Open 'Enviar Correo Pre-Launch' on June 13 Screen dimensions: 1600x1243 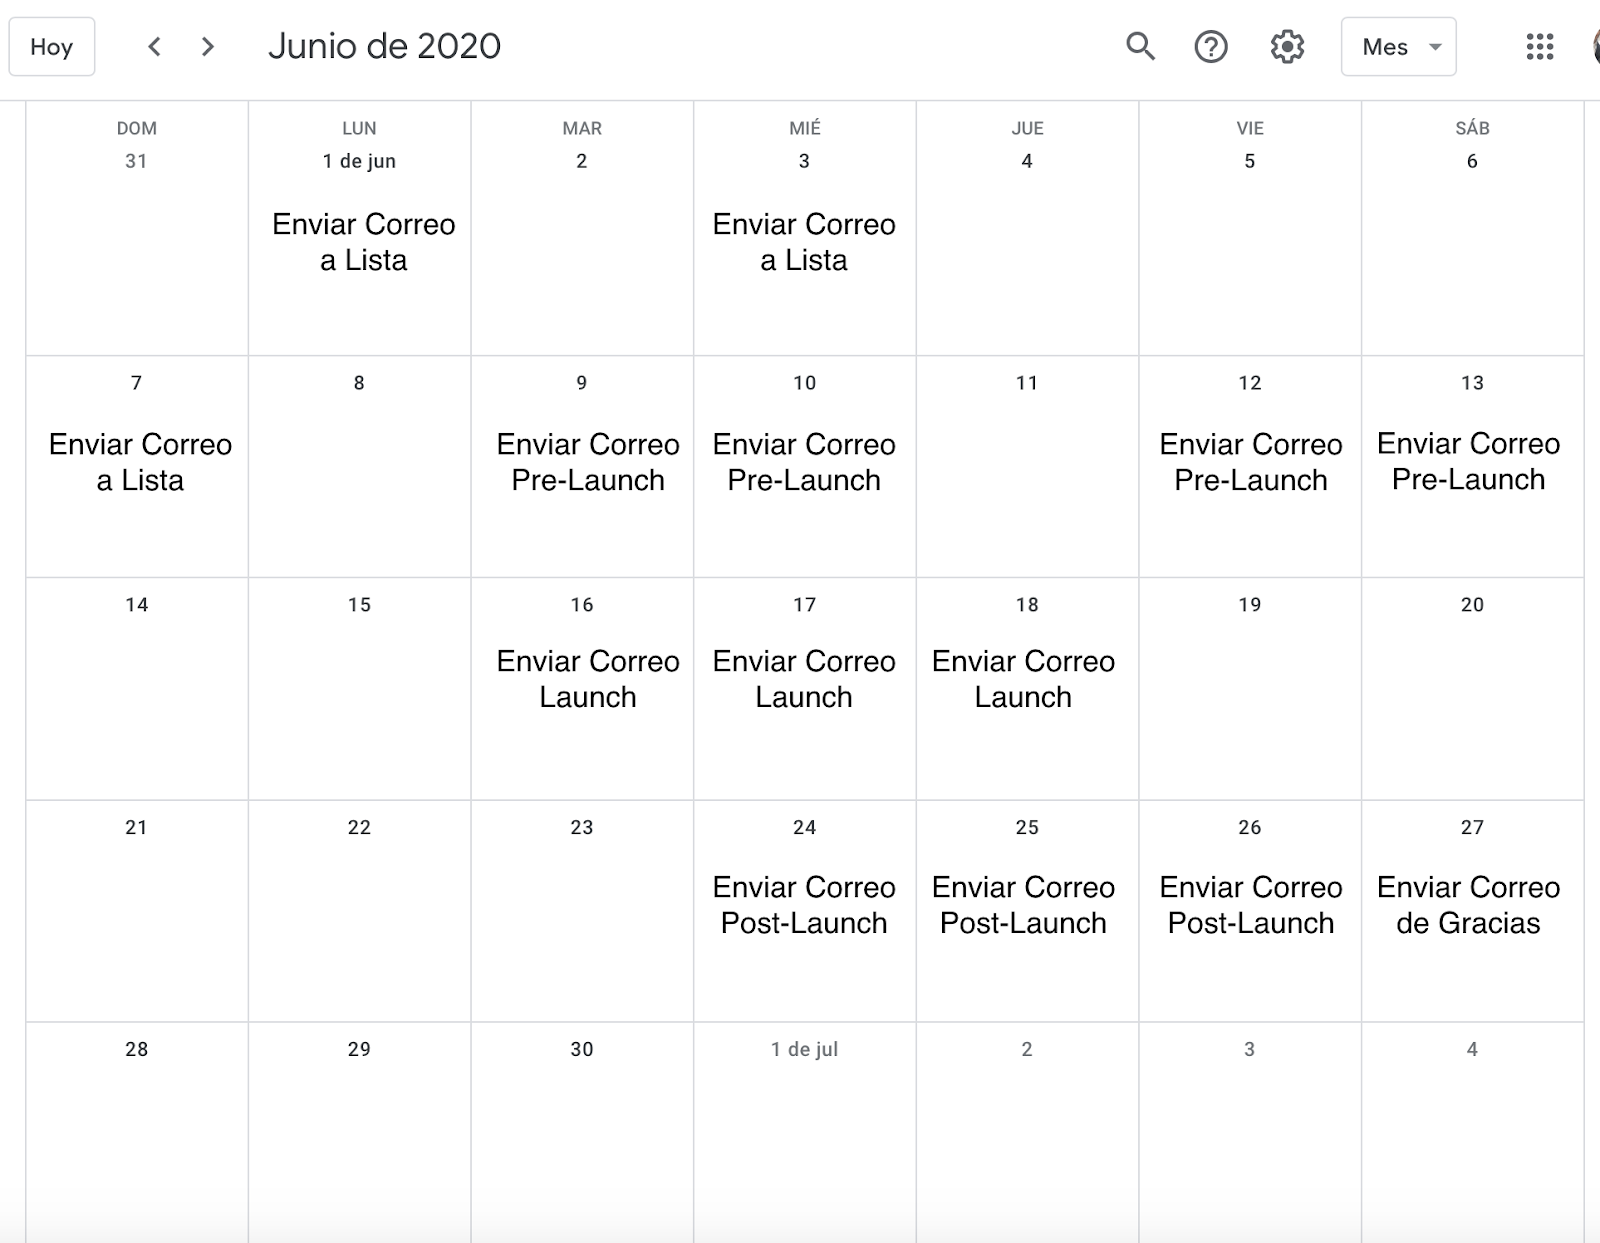coord(1468,461)
